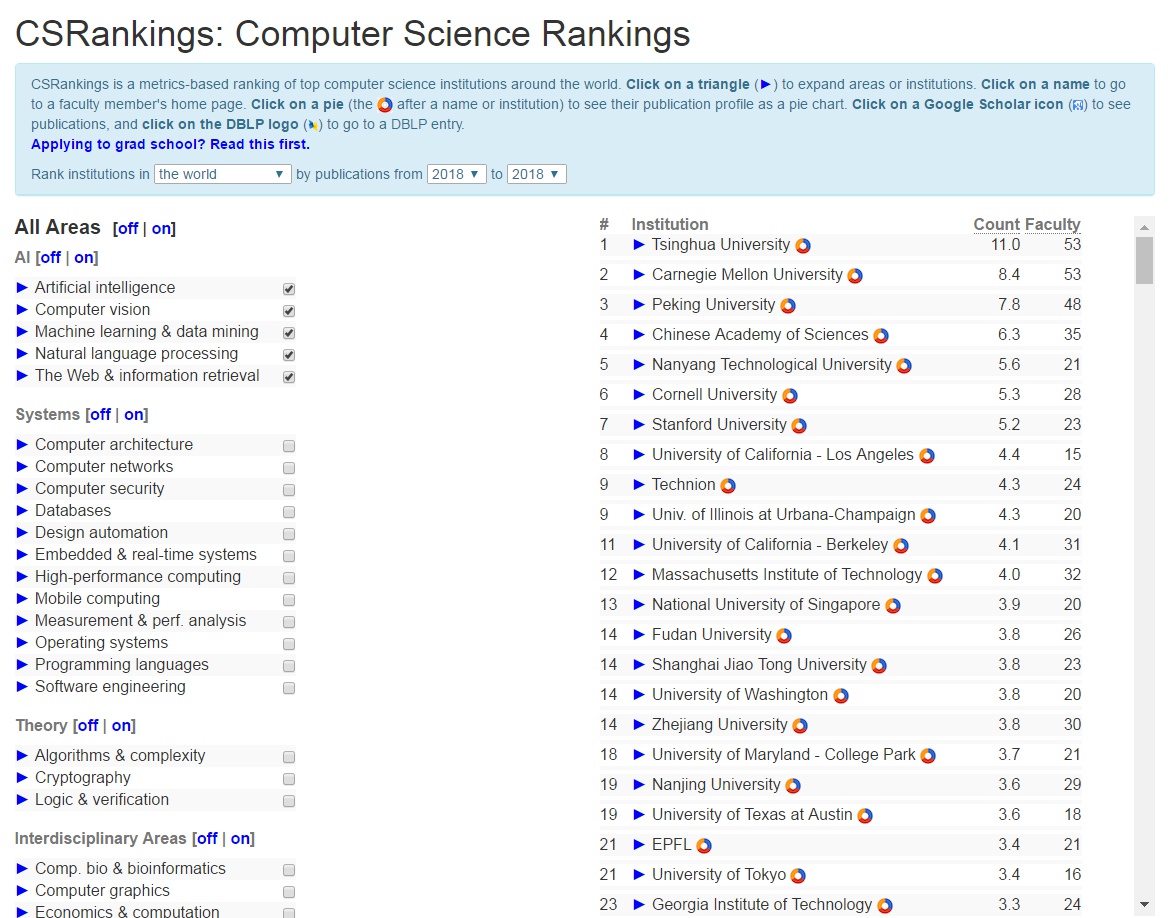Check the Databases area checkbox

coord(289,512)
